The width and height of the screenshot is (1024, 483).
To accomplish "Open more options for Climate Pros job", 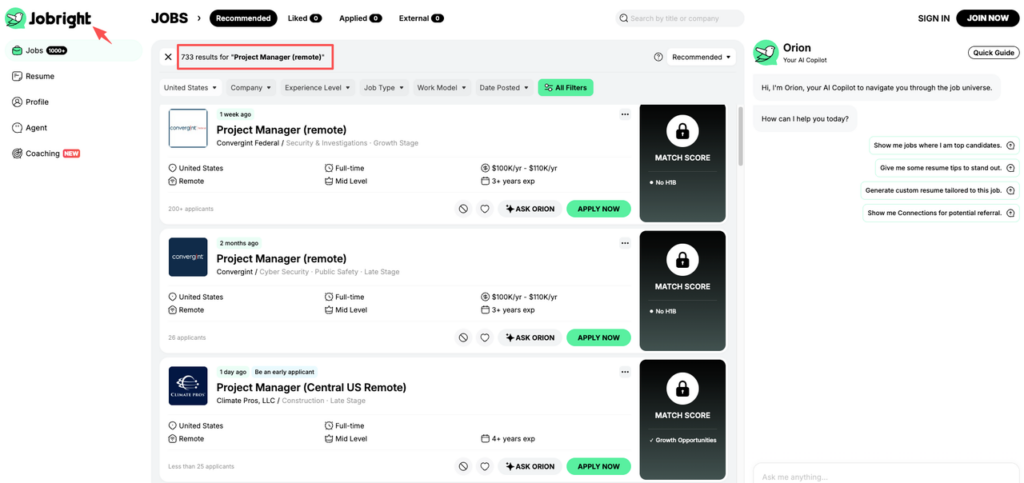I will (x=625, y=372).
